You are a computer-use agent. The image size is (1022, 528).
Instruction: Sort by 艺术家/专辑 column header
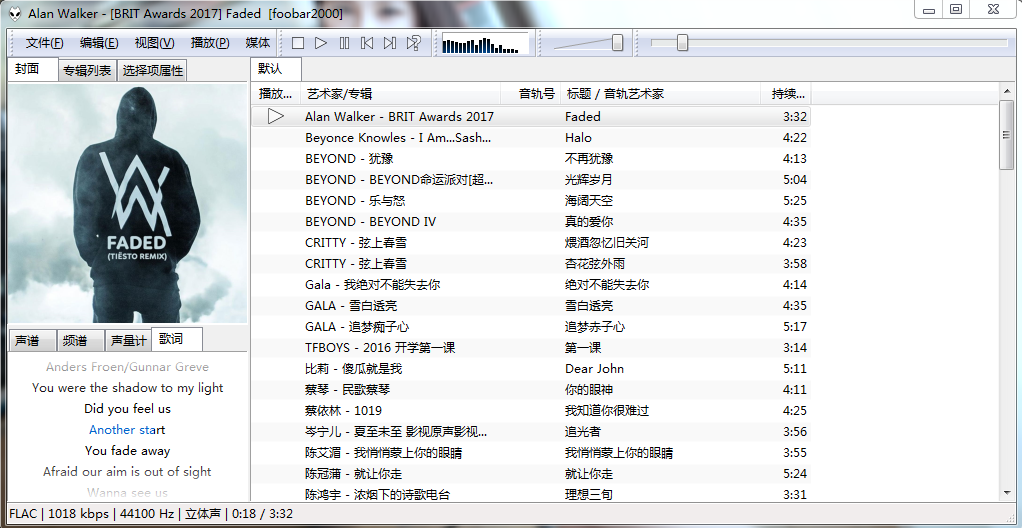point(400,94)
